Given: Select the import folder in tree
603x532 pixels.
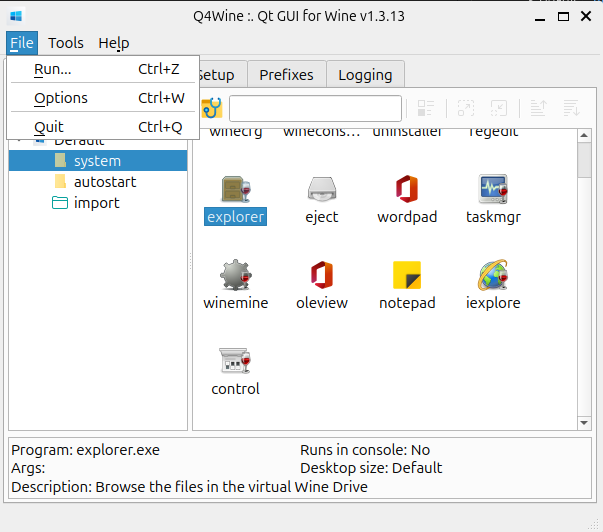Looking at the screenshot, I should point(96,203).
